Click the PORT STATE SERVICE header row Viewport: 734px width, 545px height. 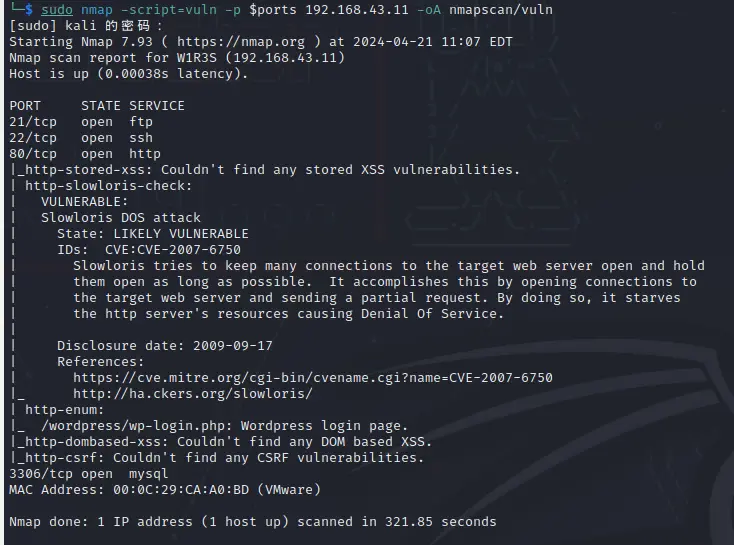pyautogui.click(x=97, y=105)
